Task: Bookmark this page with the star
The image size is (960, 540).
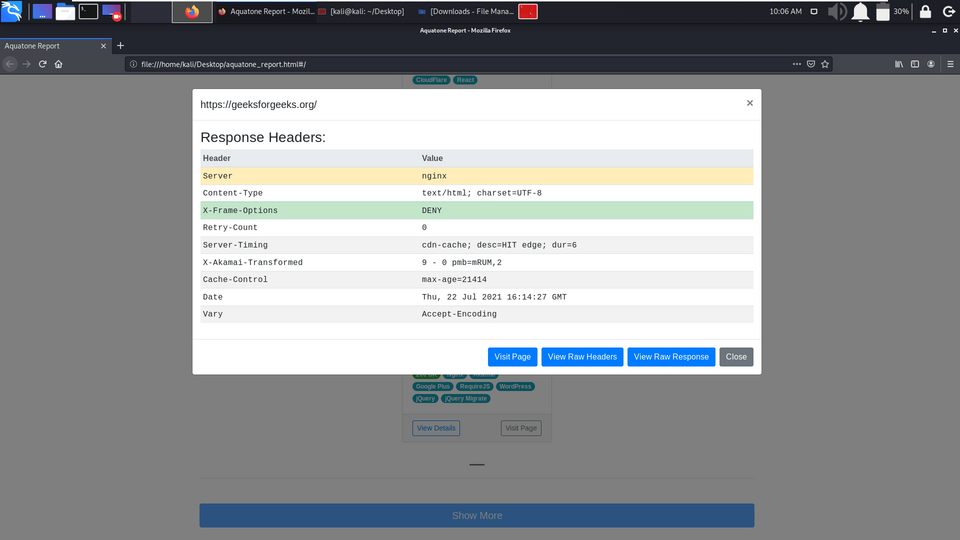Action: [825, 64]
